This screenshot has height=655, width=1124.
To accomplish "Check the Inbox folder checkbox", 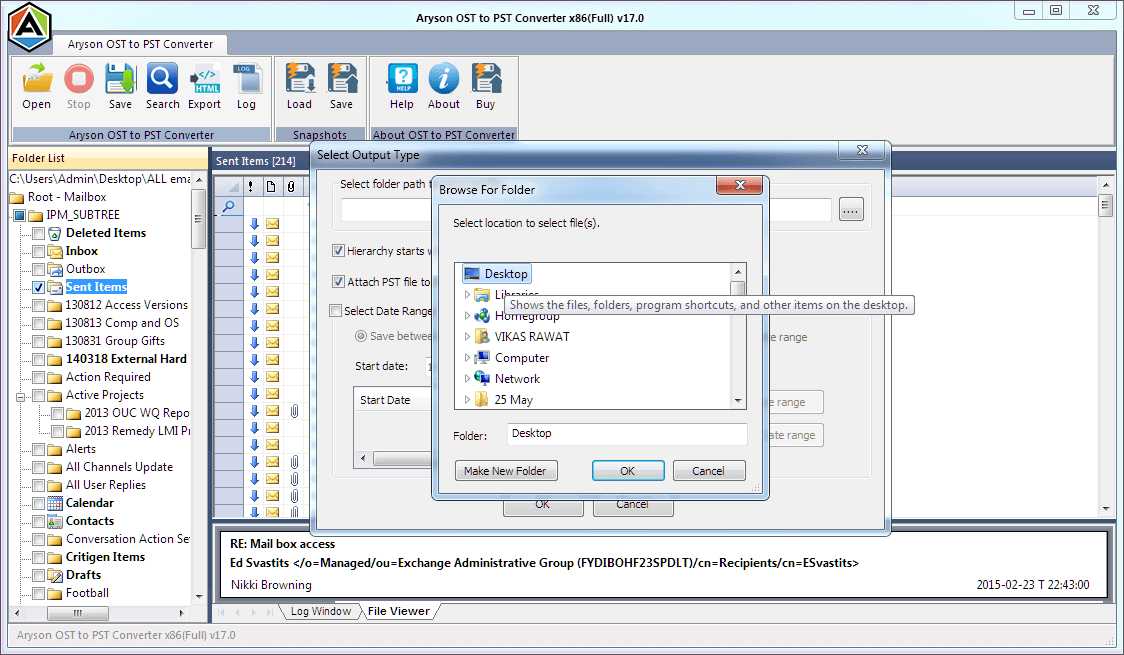I will (39, 251).
